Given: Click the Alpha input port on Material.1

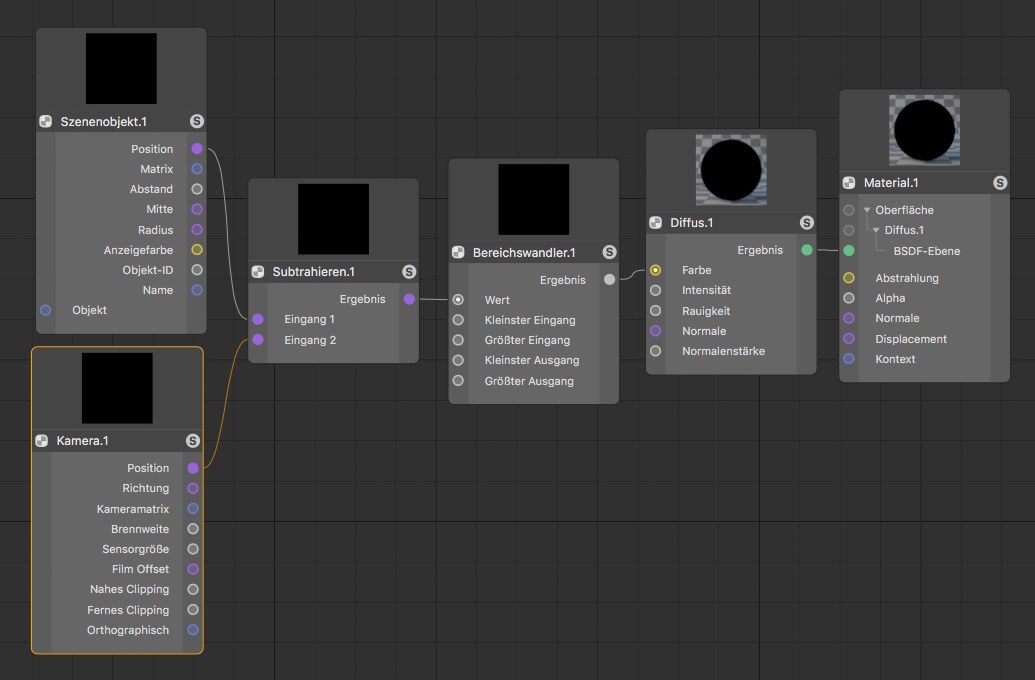Looking at the screenshot, I should click(x=849, y=298).
